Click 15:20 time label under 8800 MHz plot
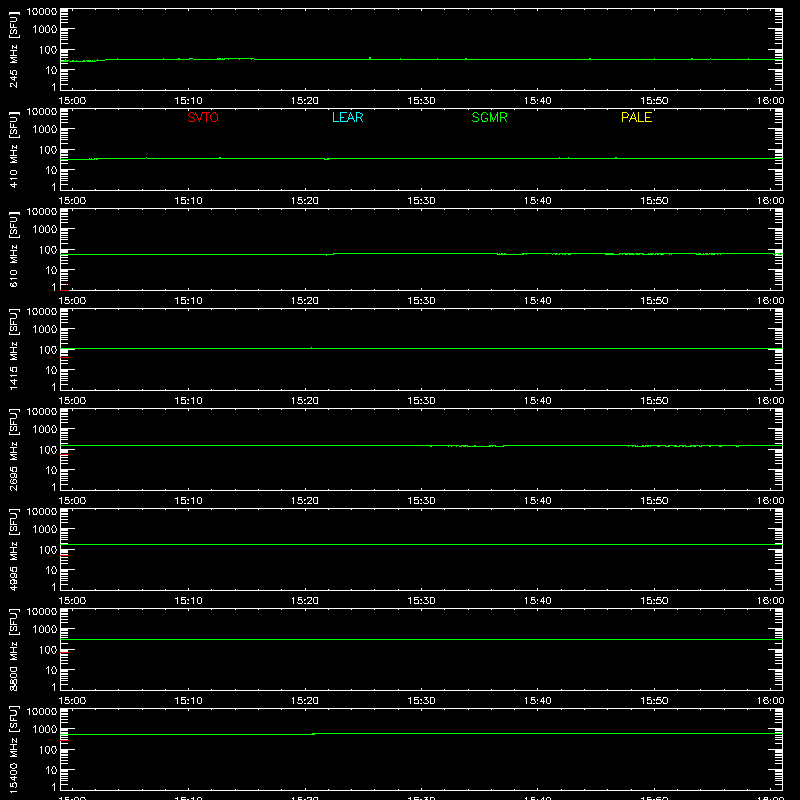Viewport: 800px width, 800px height. (305, 701)
